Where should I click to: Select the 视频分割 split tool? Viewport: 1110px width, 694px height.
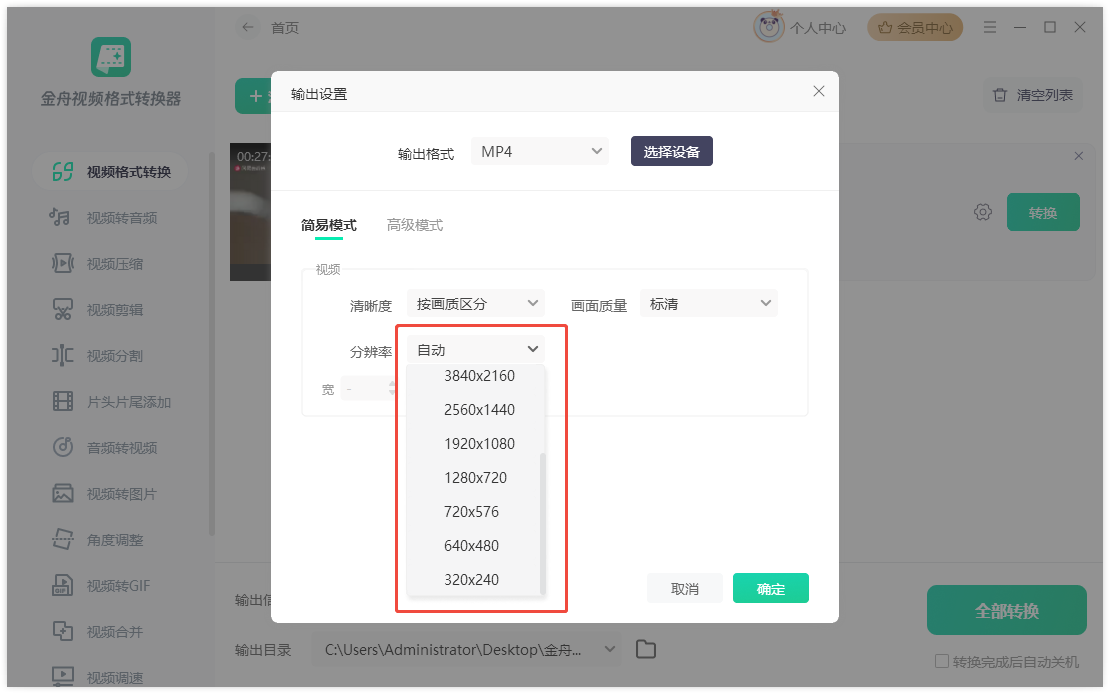[x=63, y=356]
